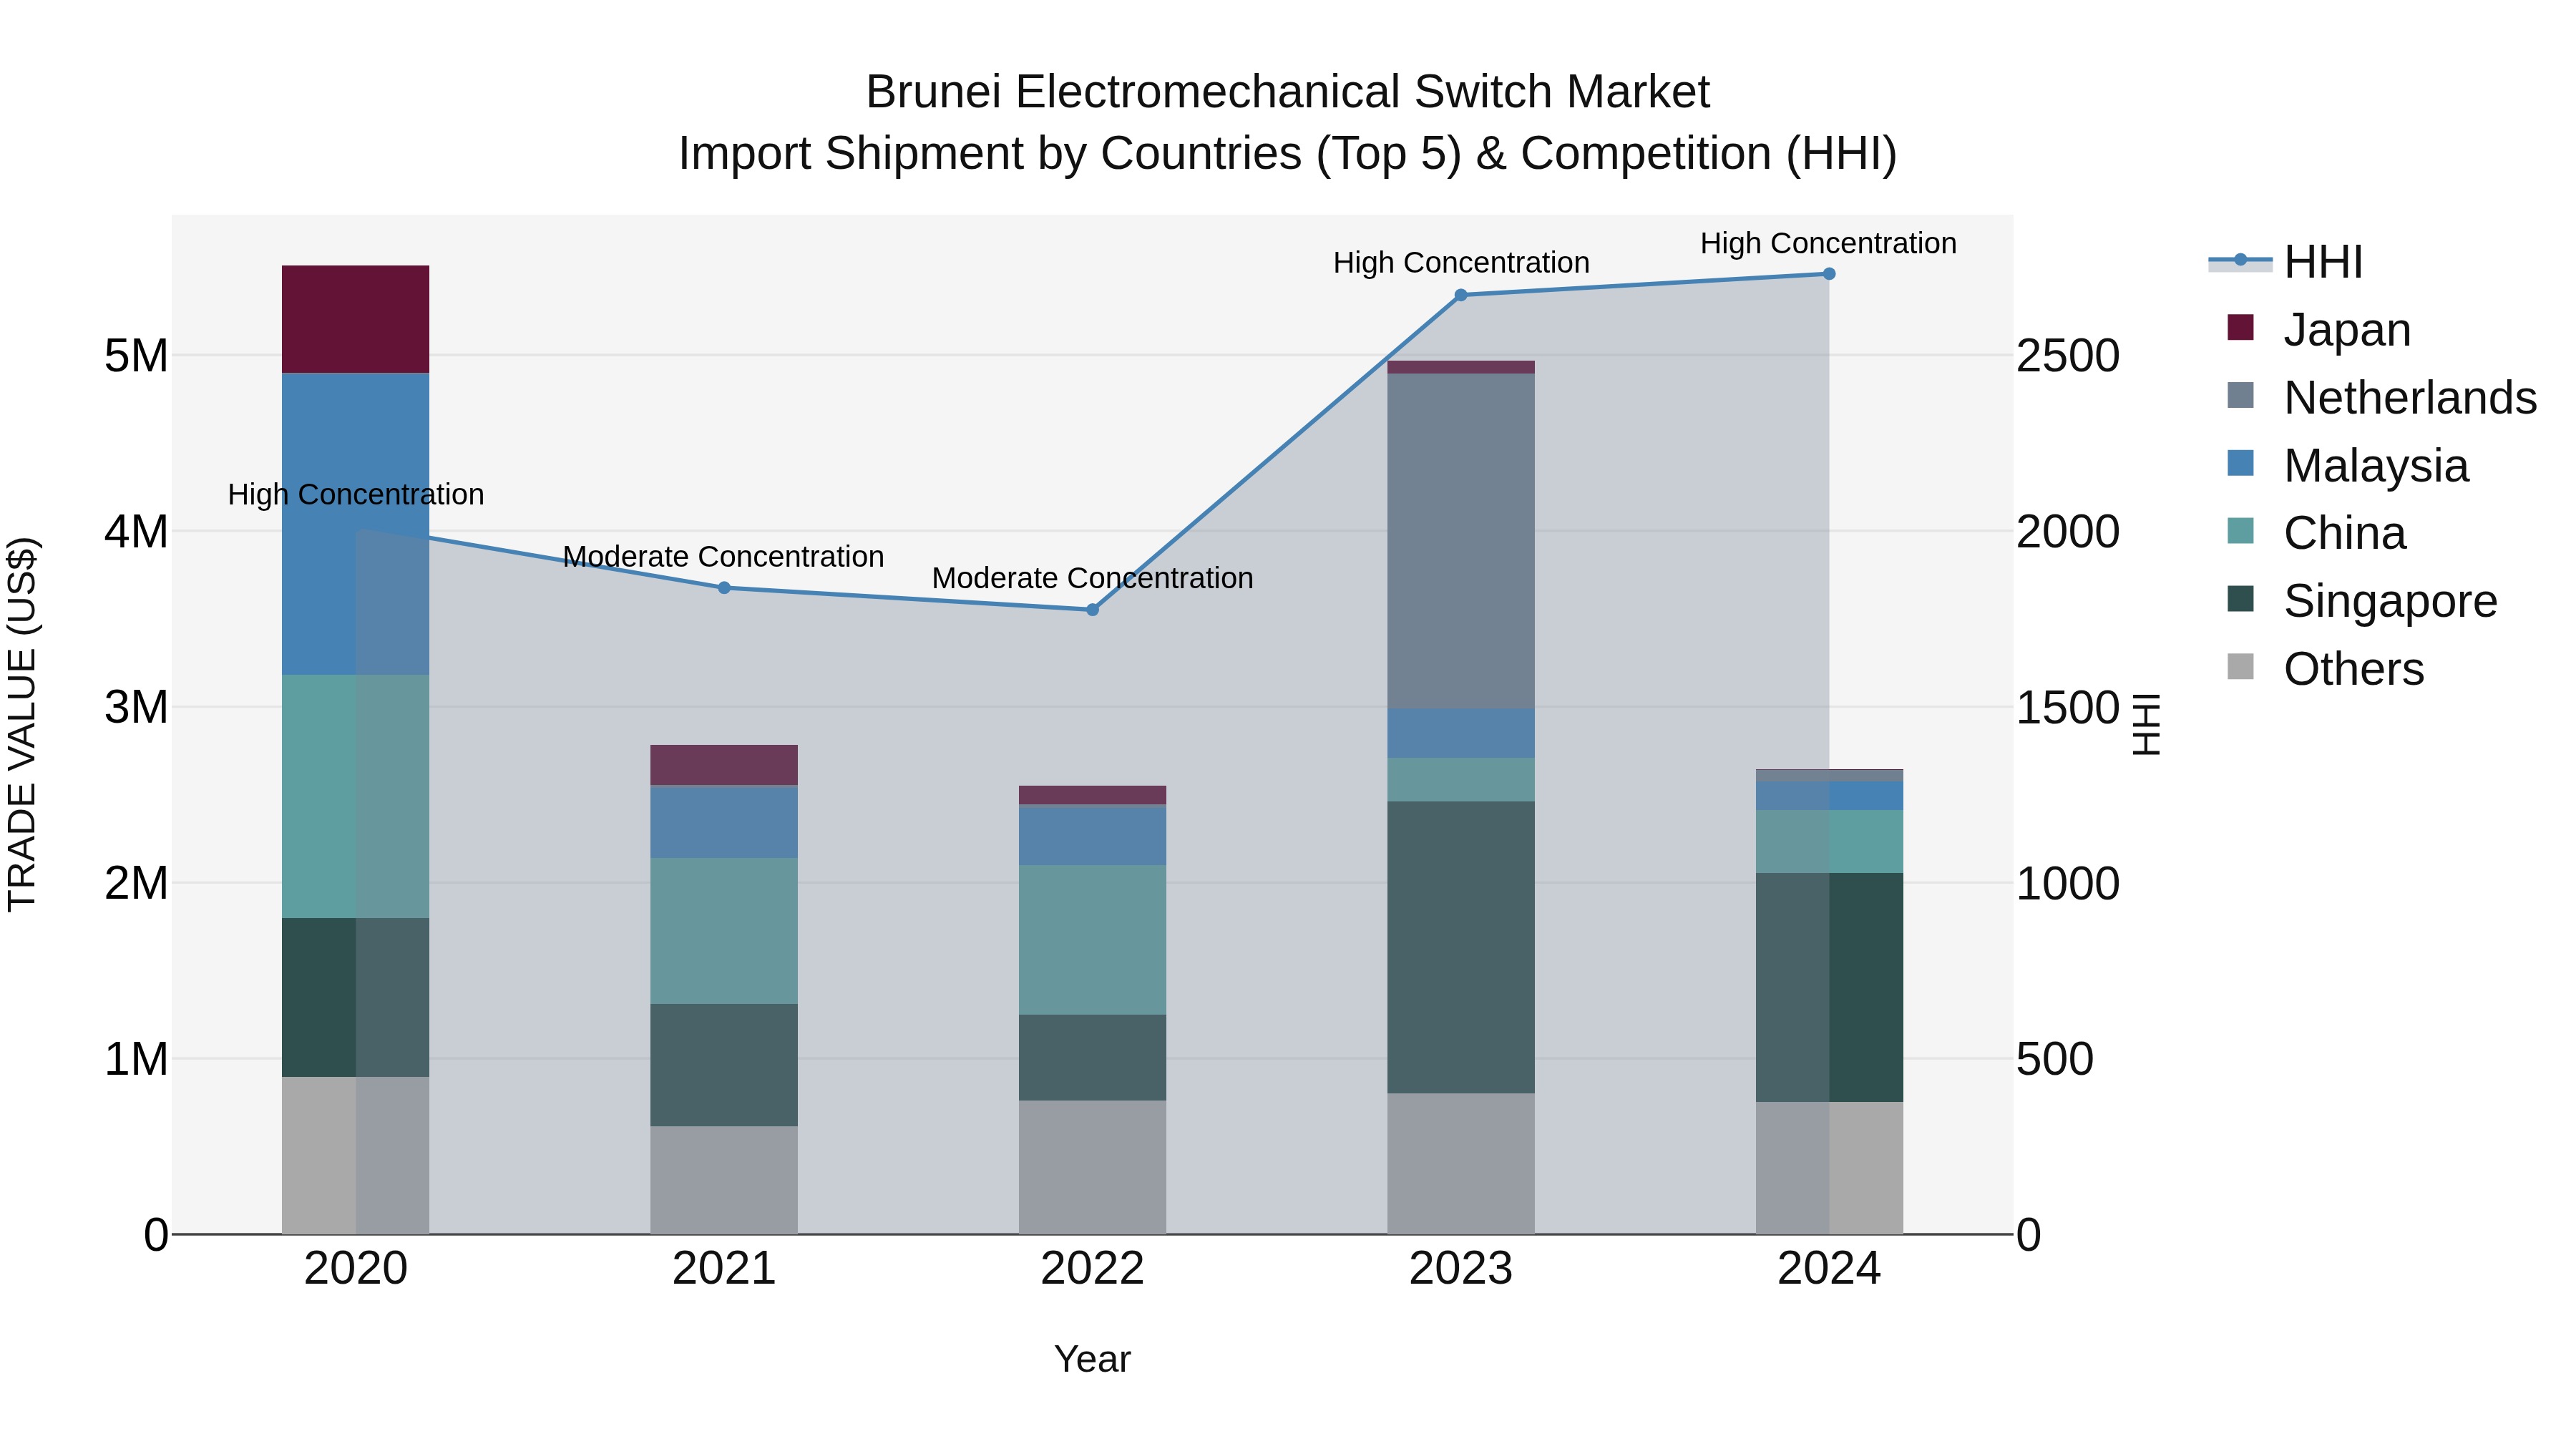Click the 3M left-axis tick label

(137, 708)
